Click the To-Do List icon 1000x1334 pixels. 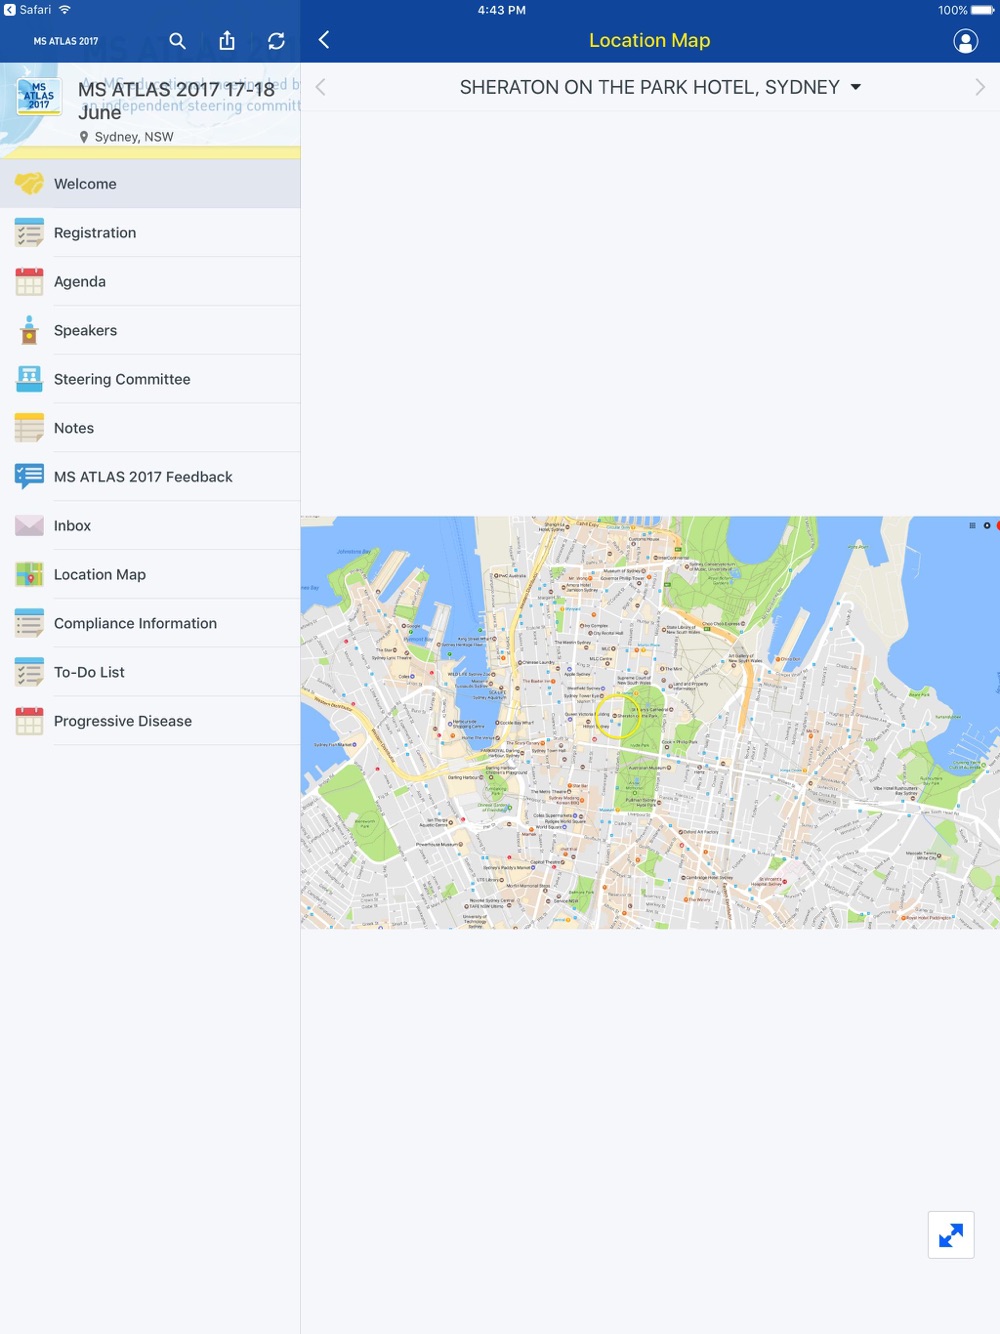pyautogui.click(x=29, y=672)
